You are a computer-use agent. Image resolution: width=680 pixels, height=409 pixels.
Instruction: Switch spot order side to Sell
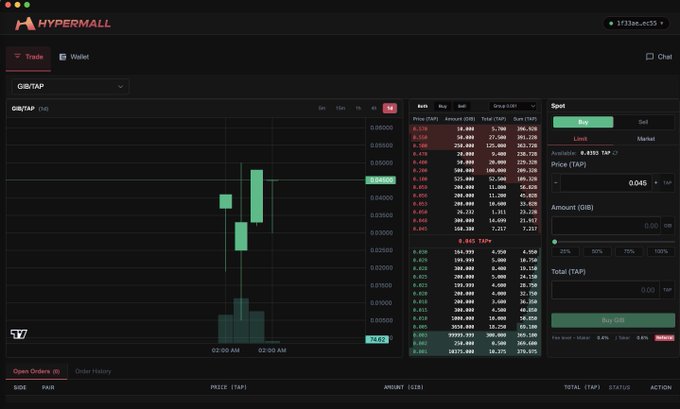coord(643,122)
